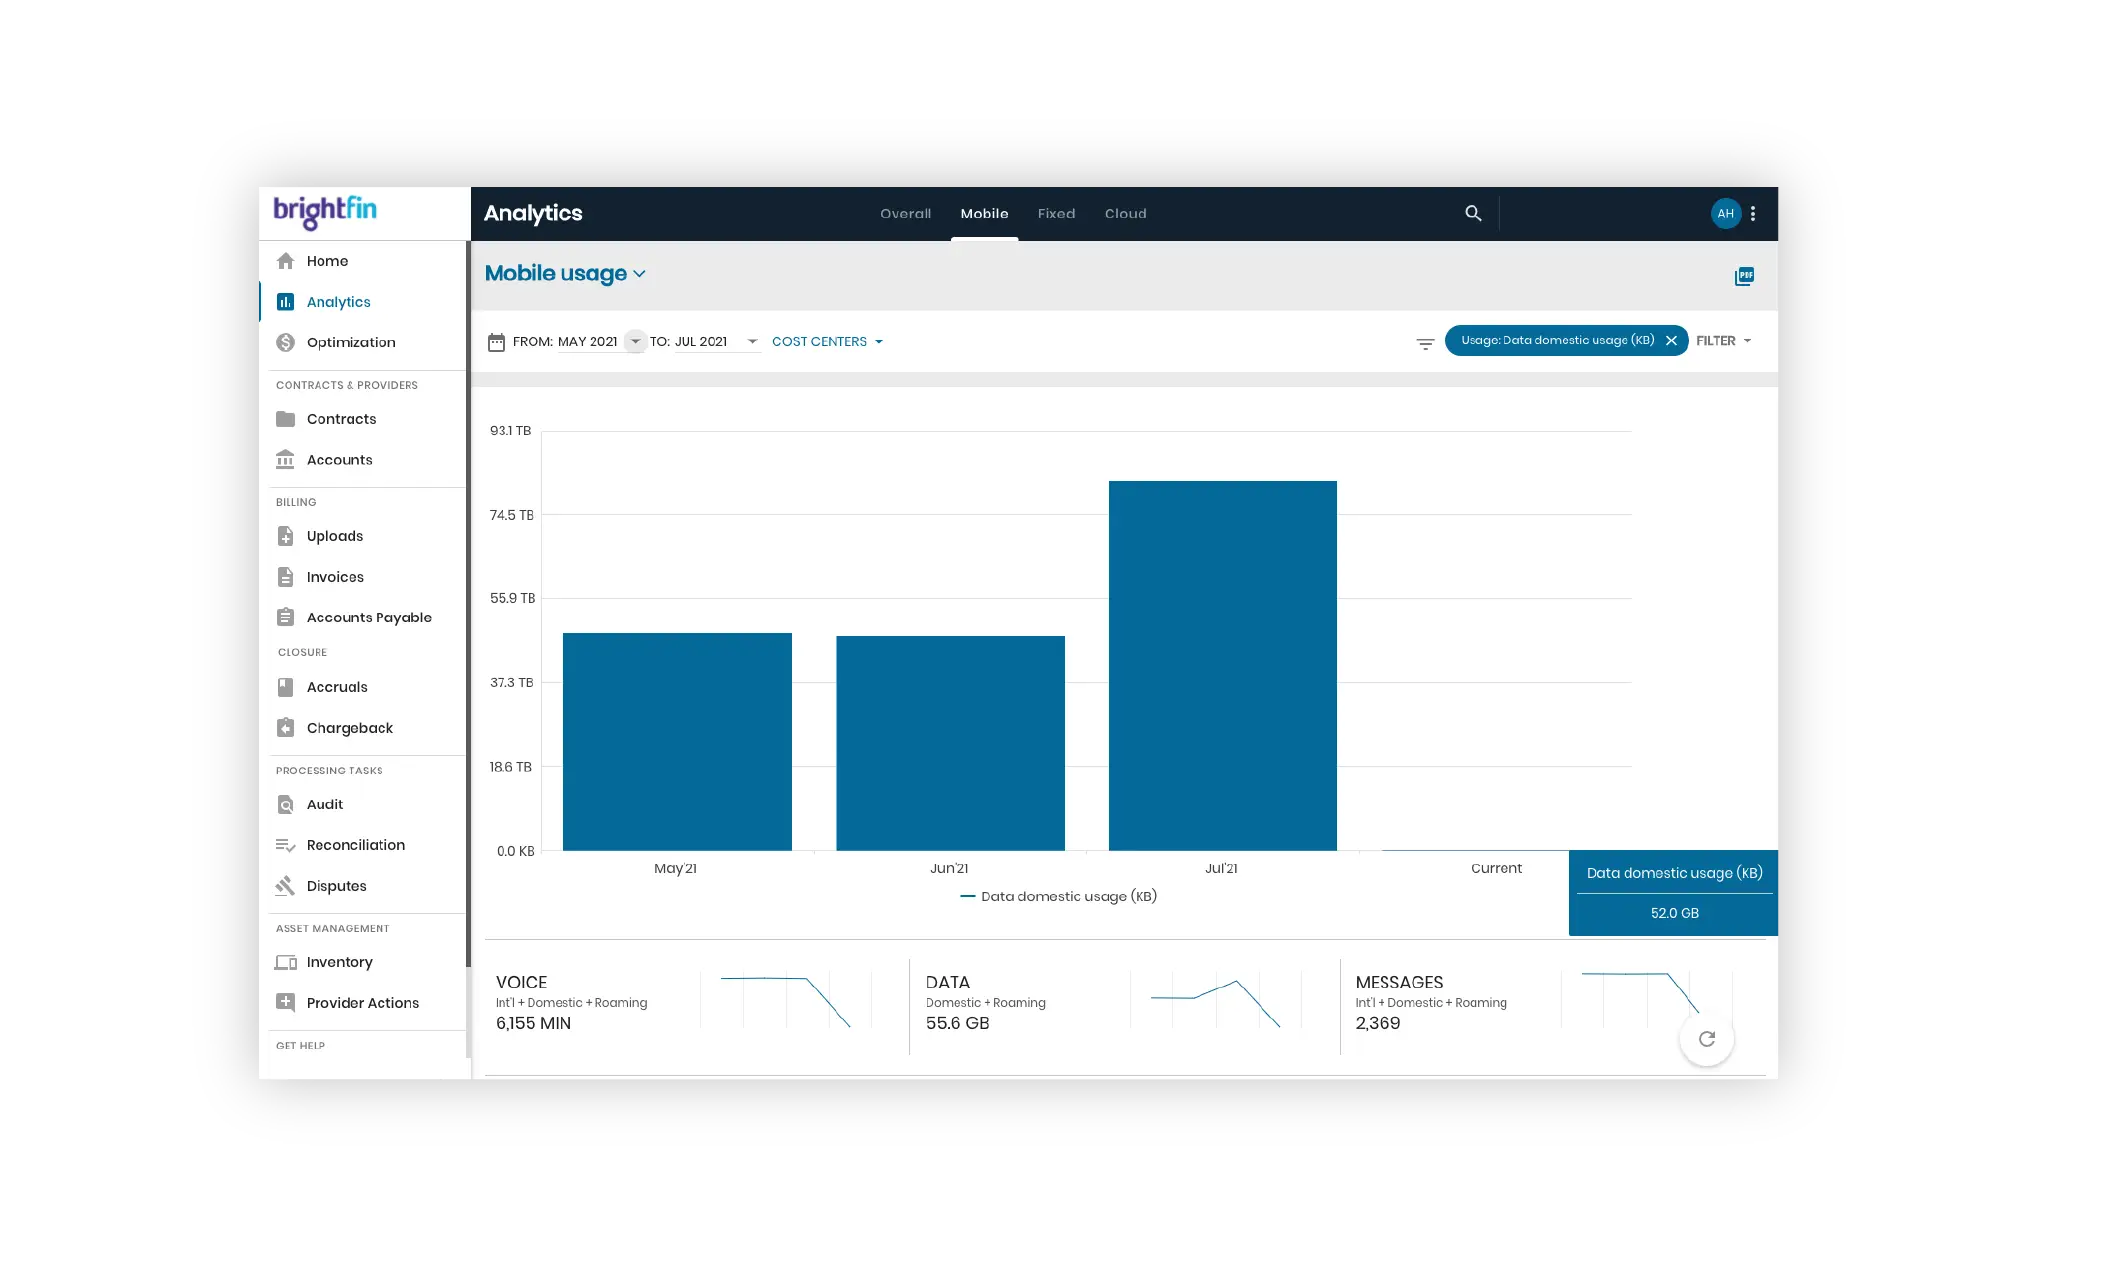Switch to the Fixed tab
Screen dimensions: 2113x1266
(1056, 214)
